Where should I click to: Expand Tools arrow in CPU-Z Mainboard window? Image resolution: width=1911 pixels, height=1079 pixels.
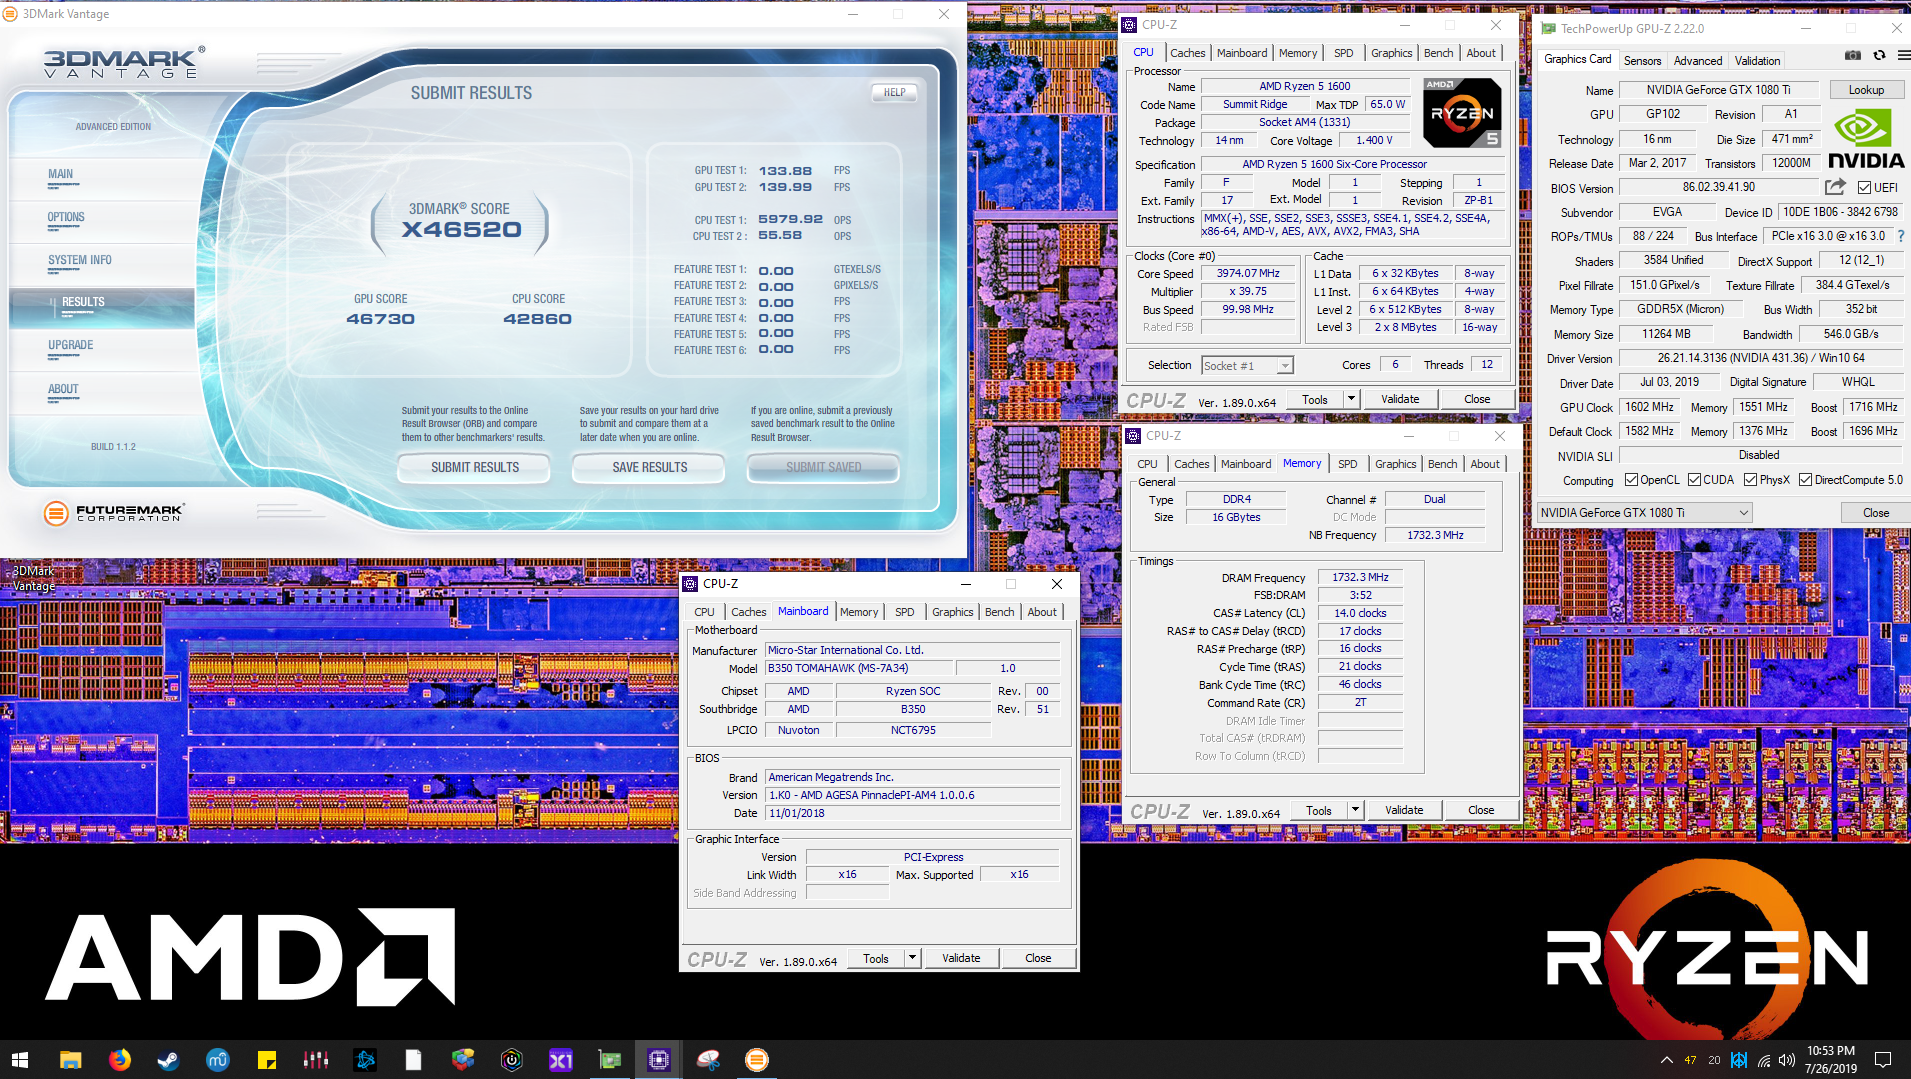(911, 958)
